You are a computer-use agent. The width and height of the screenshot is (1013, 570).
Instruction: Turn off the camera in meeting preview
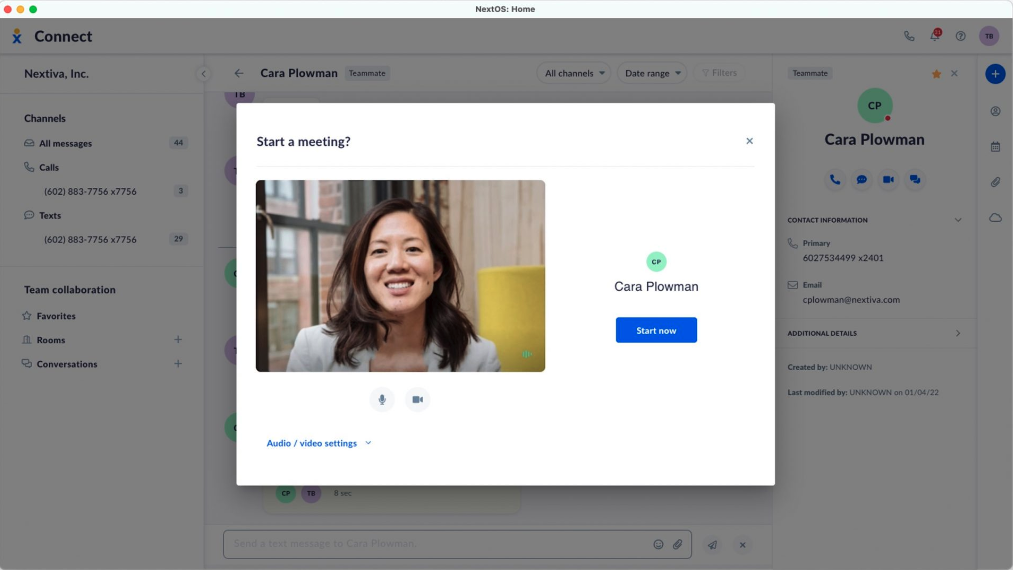pyautogui.click(x=417, y=399)
